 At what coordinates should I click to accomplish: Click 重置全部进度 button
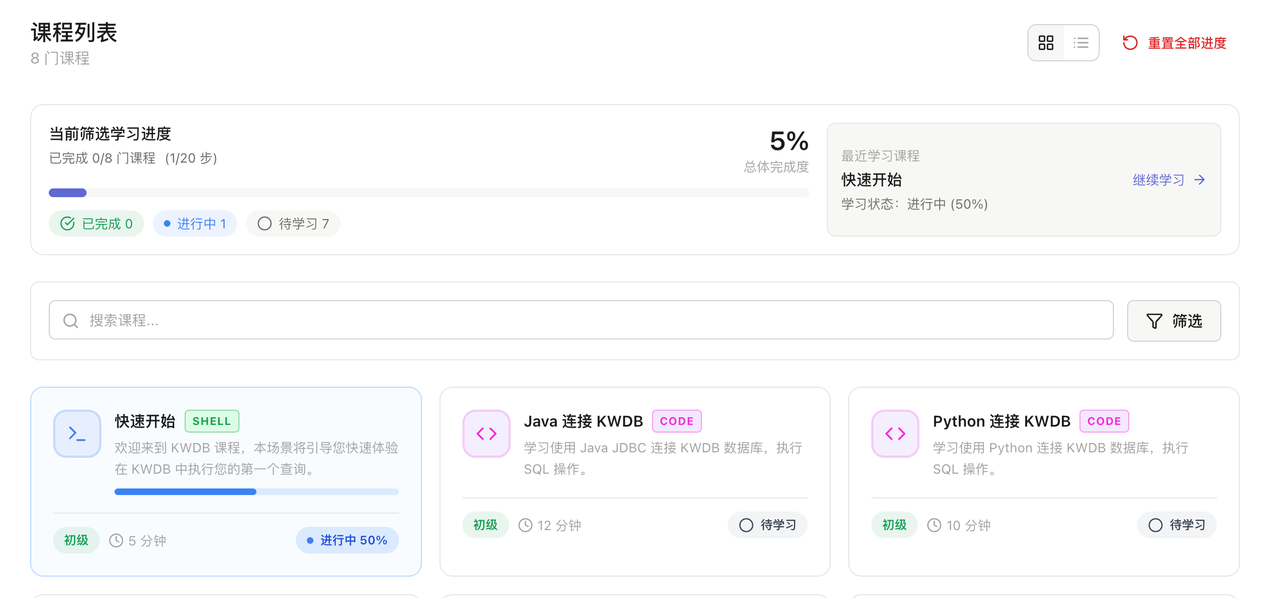click(x=1186, y=43)
